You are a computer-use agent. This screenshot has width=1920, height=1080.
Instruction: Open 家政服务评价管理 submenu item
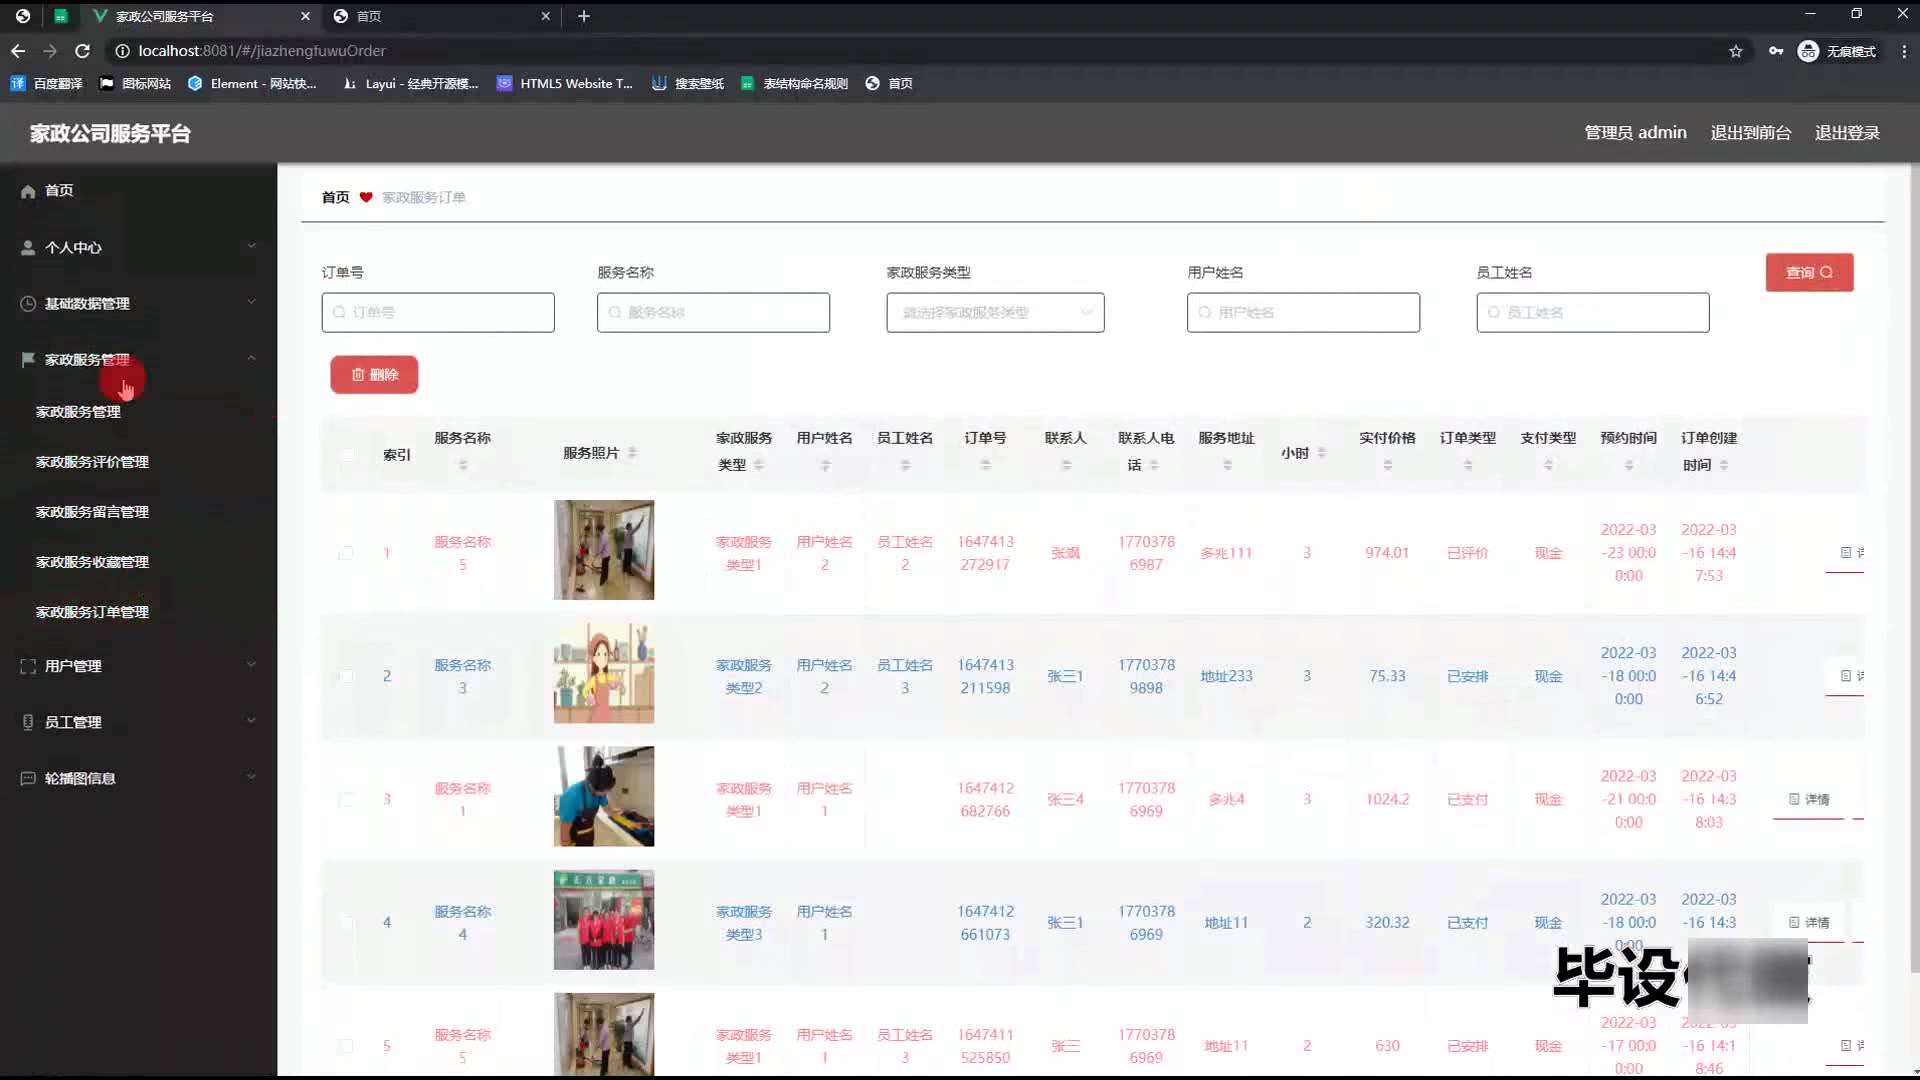coord(92,462)
